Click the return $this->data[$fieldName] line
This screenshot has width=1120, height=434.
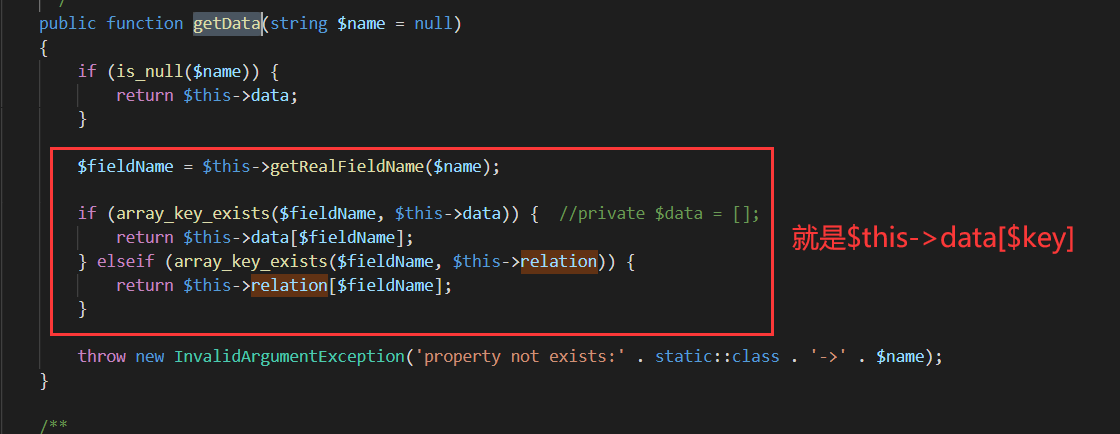tap(265, 238)
